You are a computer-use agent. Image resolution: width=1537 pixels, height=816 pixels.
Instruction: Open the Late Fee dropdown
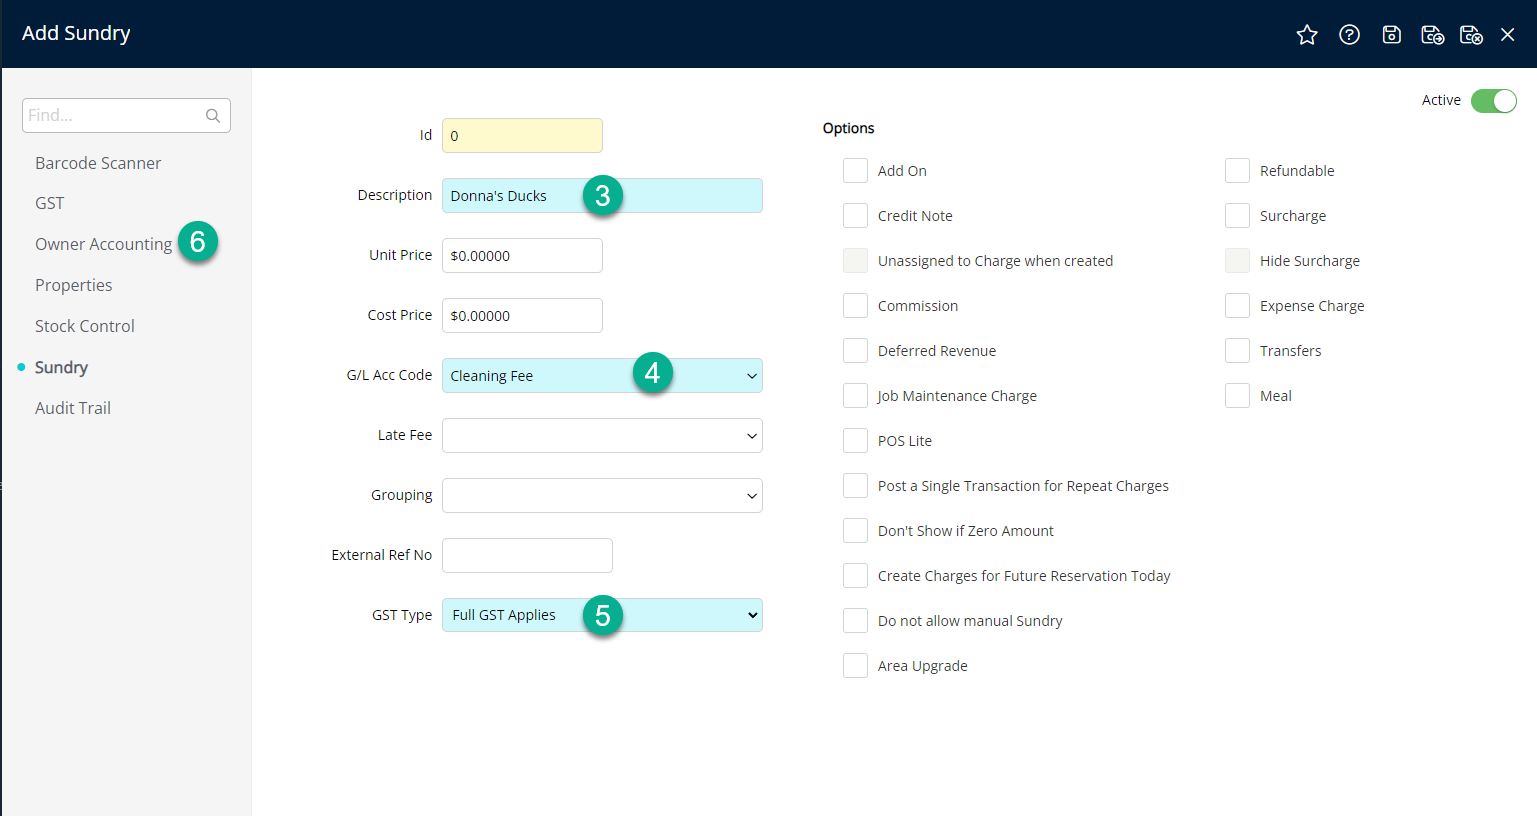pyautogui.click(x=751, y=436)
